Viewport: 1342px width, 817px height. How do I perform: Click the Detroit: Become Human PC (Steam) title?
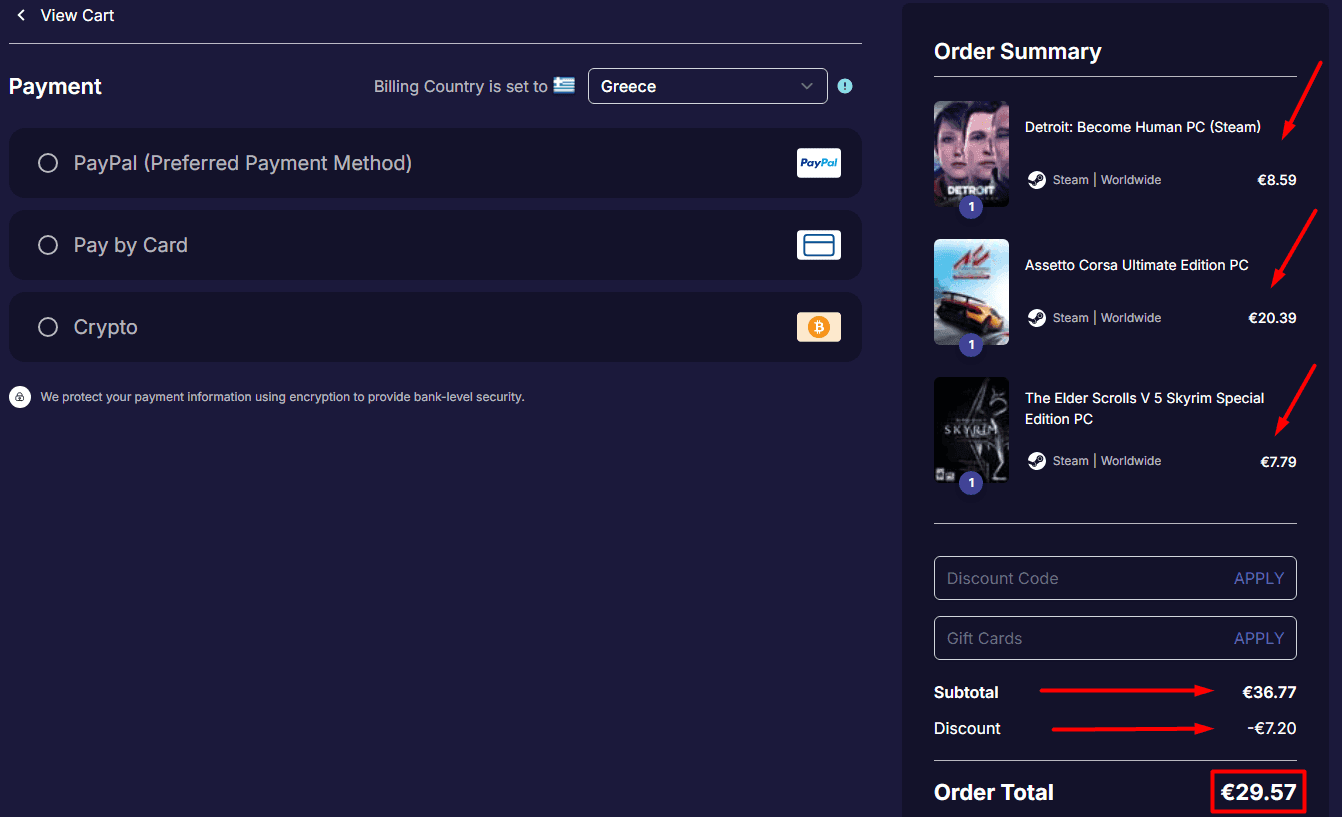1143,127
